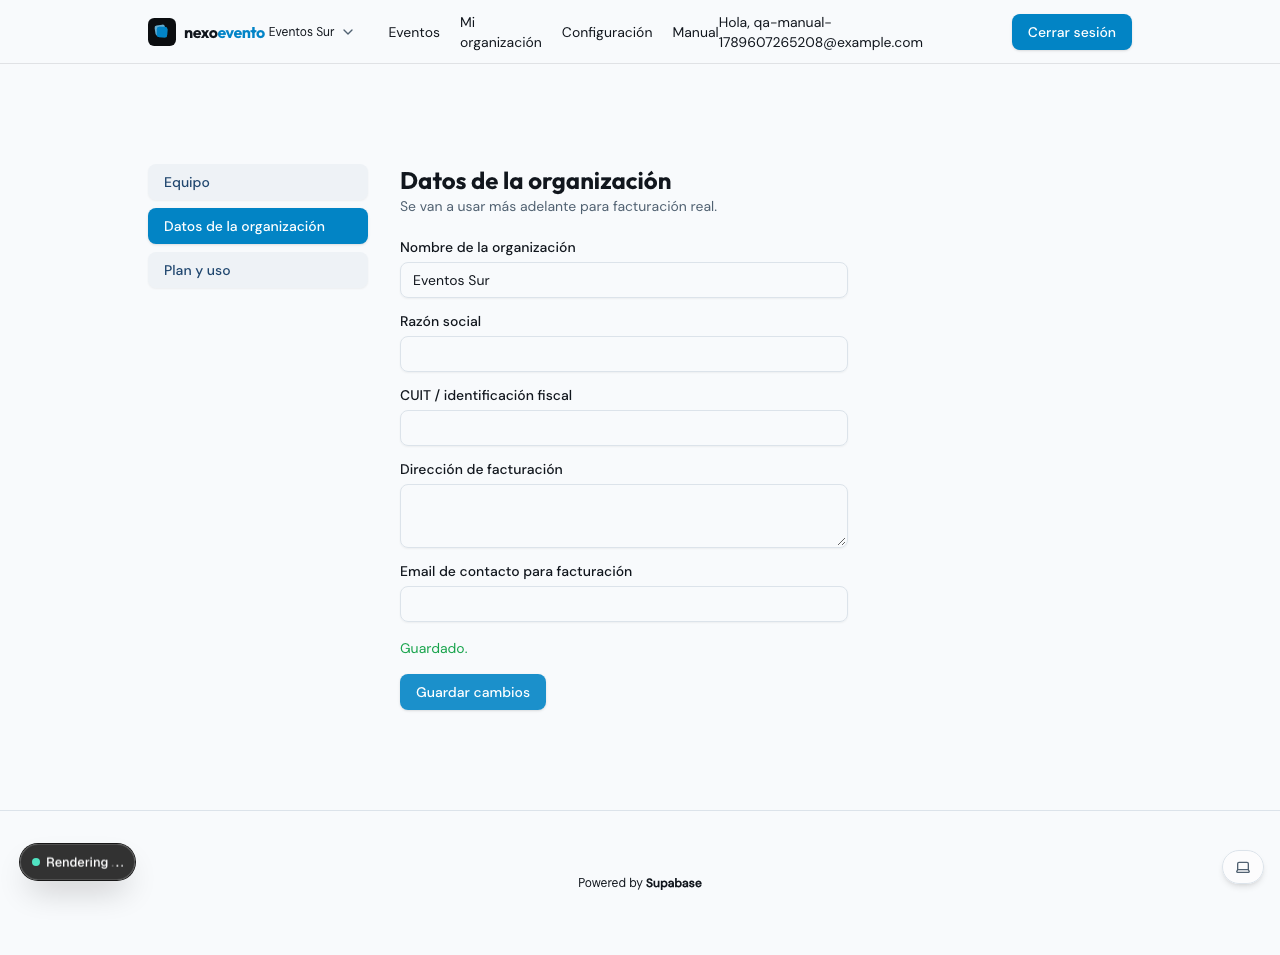This screenshot has width=1280, height=955.
Task: Click the Dirección de facturación textarea
Action: 624,516
